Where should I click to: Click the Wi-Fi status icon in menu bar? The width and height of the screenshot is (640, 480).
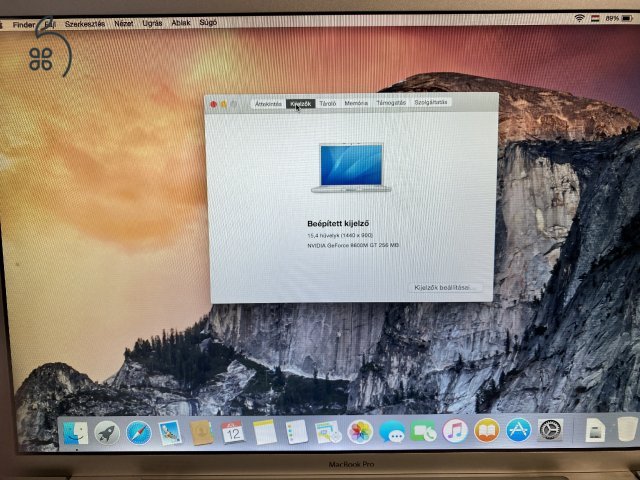[579, 18]
